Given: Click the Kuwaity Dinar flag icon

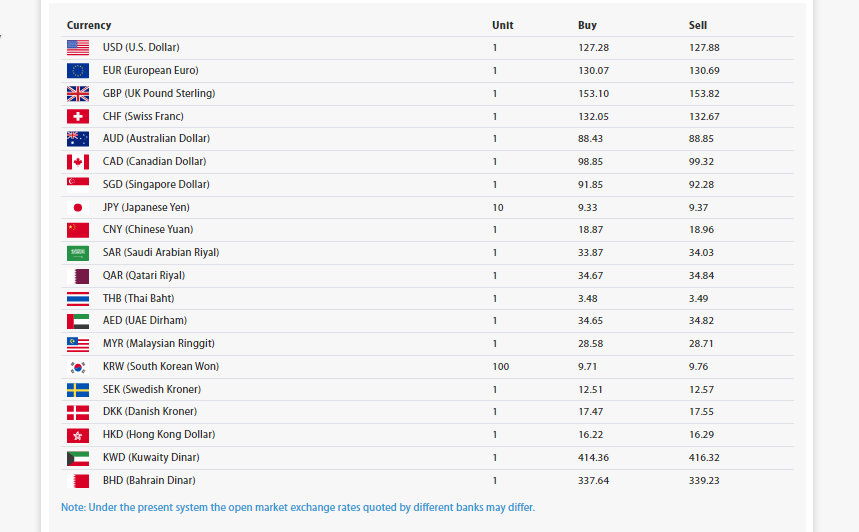Looking at the screenshot, I should 78,458.
